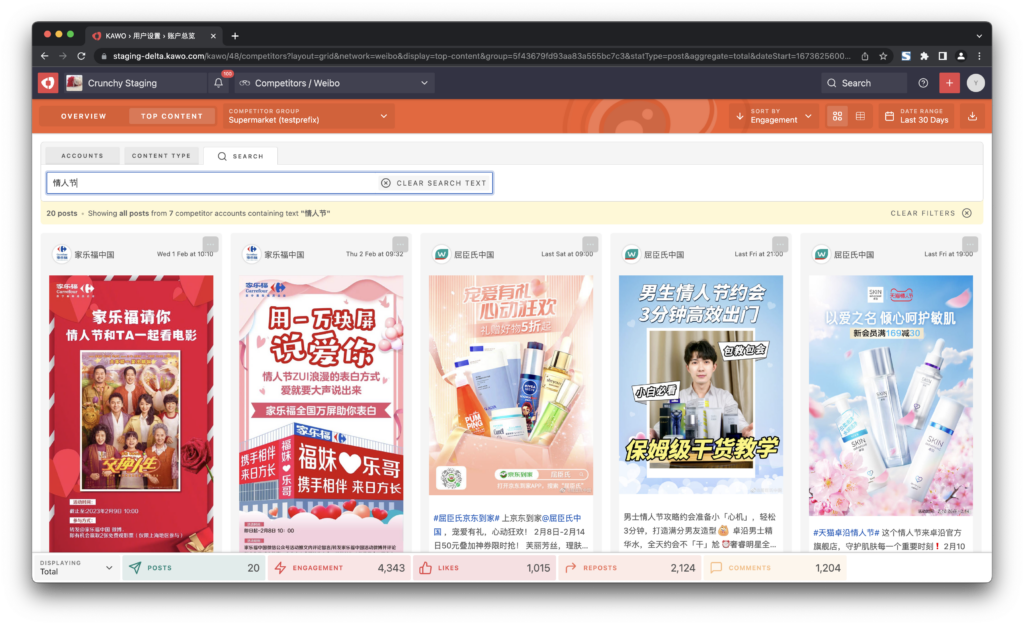Screen dimensions: 1024x625
Task: Open options on Last Fri 19:00 post
Action: pyautogui.click(x=970, y=244)
